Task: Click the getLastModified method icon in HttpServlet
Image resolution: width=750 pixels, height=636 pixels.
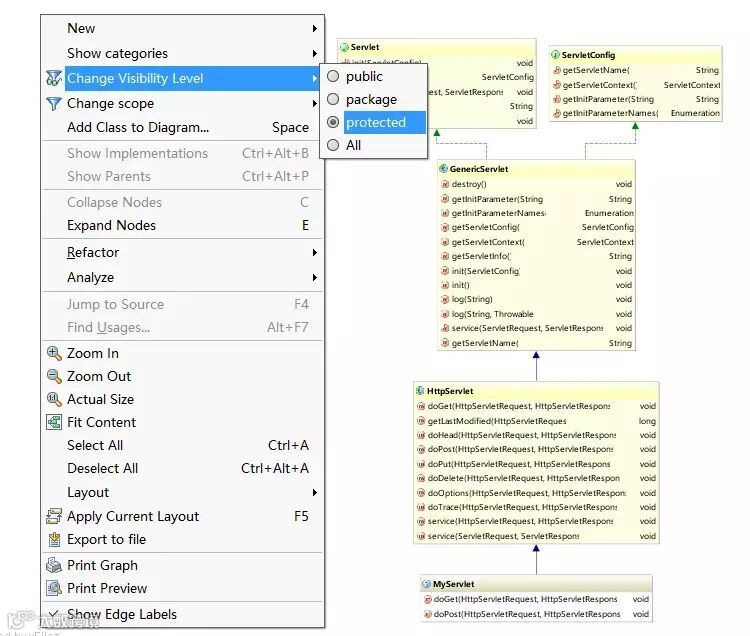Action: tap(421, 421)
